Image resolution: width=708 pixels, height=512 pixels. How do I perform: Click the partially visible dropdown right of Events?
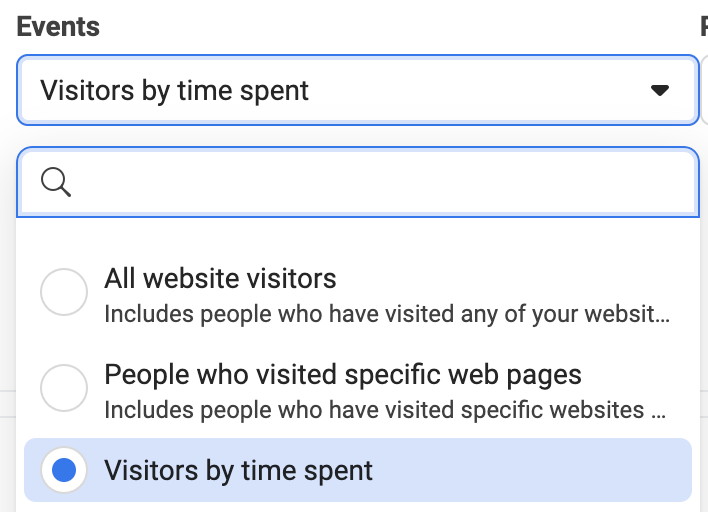coord(704,90)
